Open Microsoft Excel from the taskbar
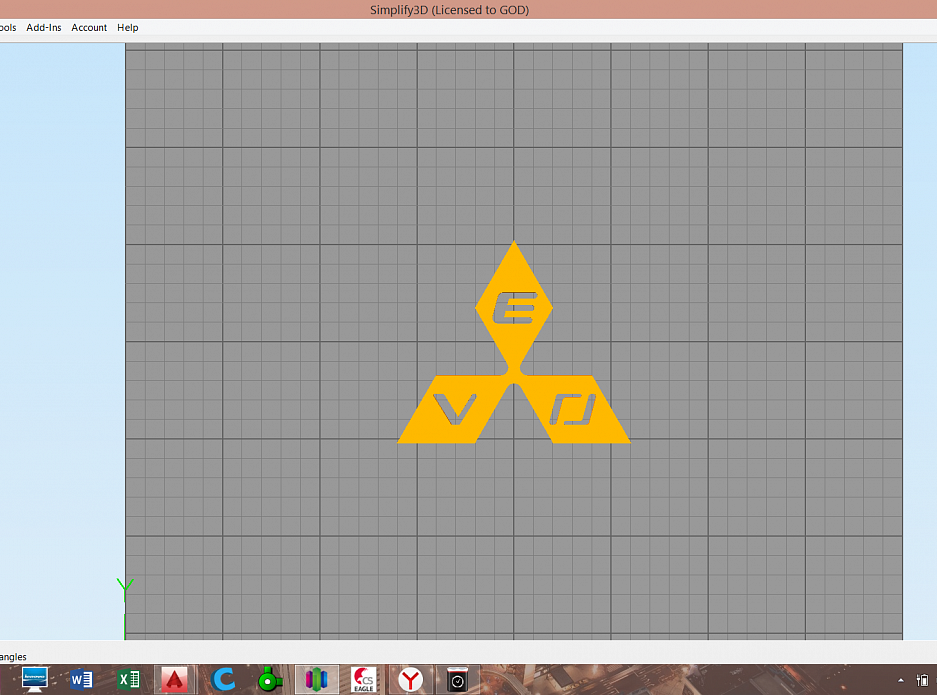937x695 pixels. (x=128, y=679)
